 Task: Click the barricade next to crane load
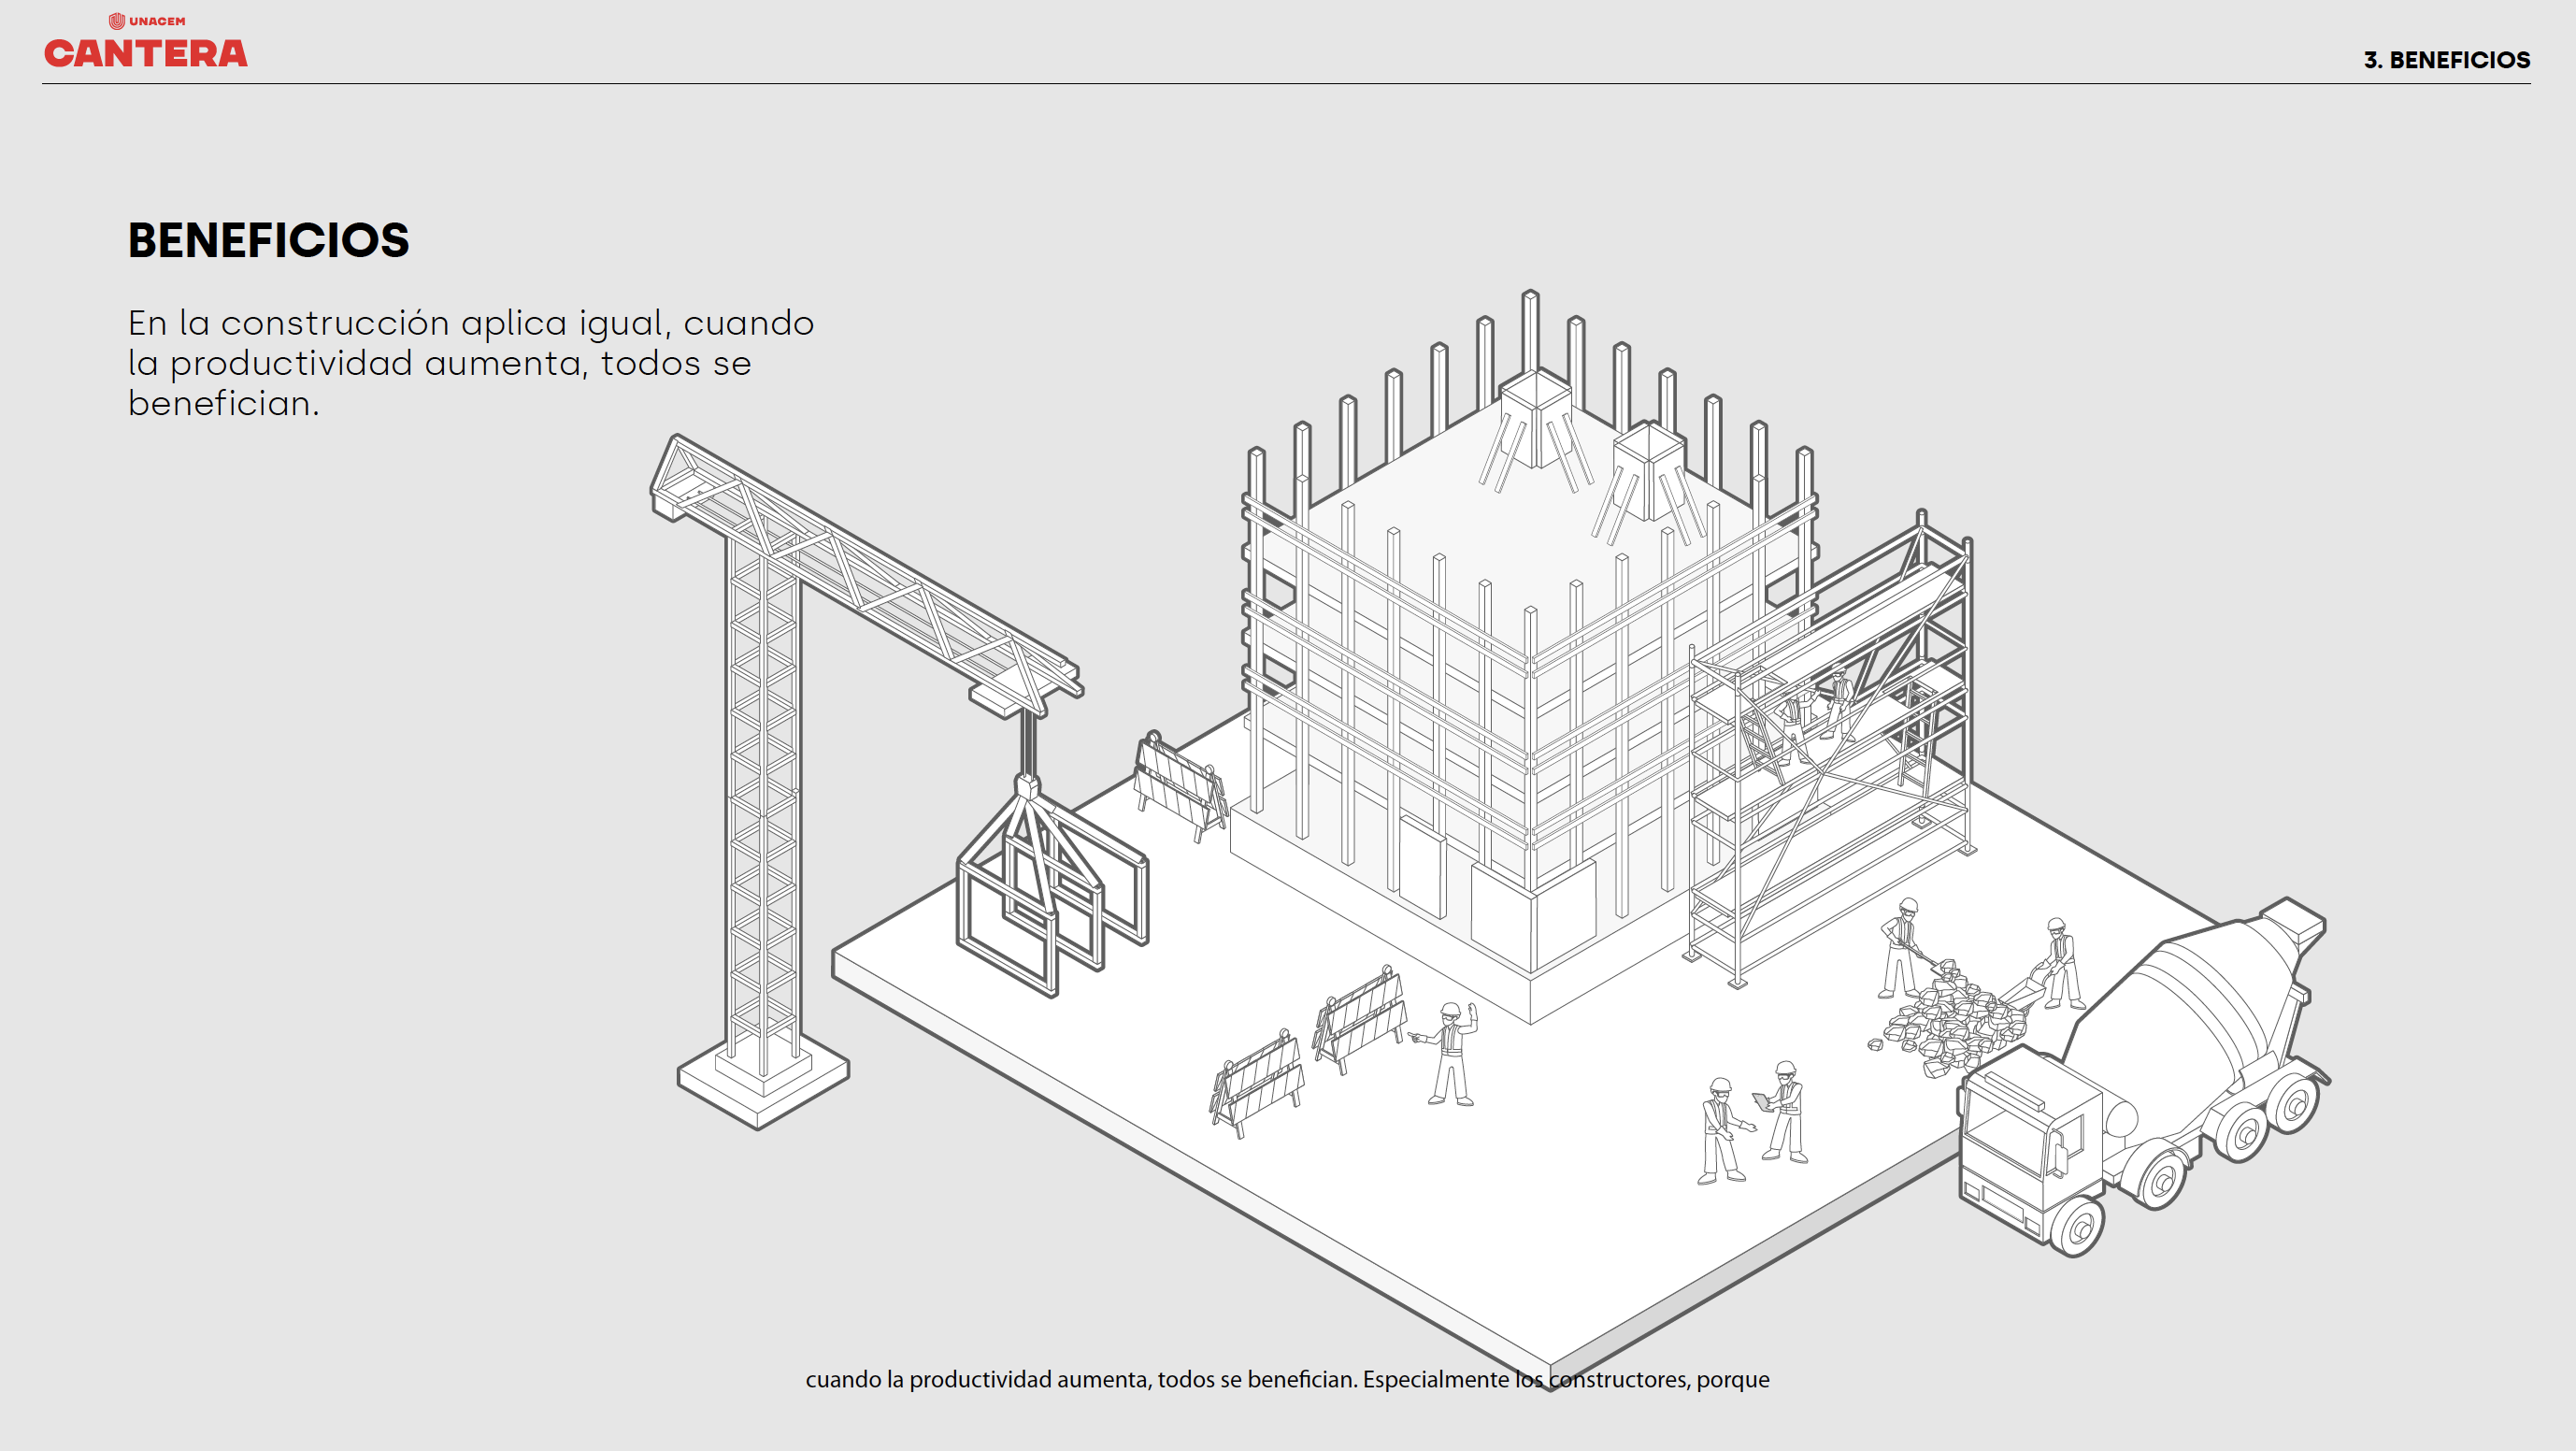point(1180,785)
